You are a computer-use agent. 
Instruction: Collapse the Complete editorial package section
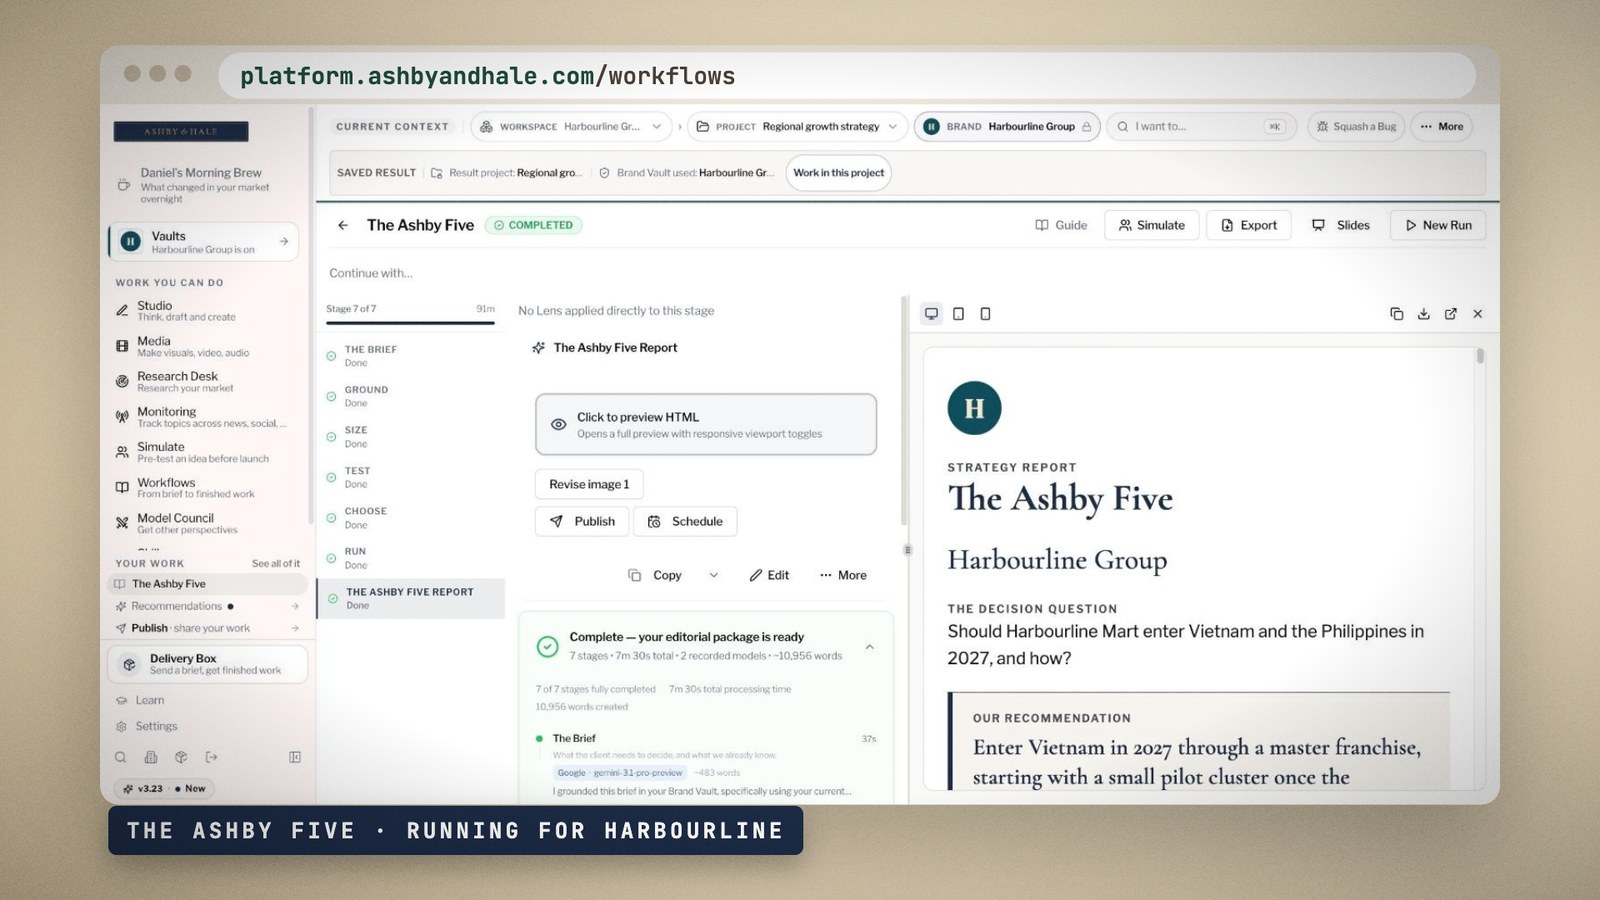coord(870,647)
